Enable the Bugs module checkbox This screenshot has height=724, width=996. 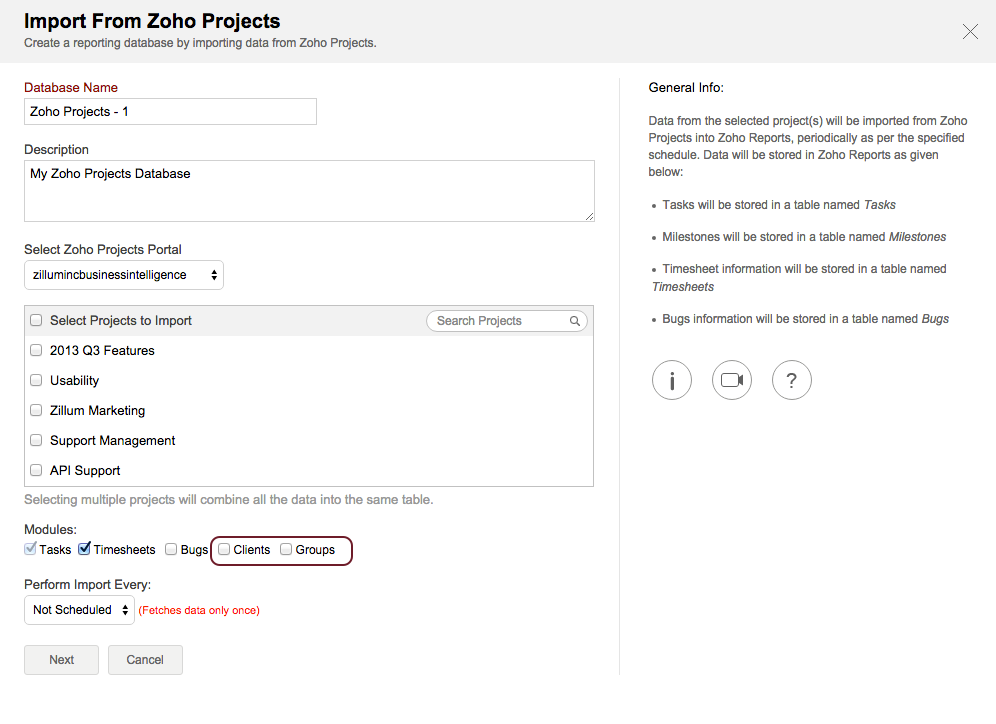171,549
